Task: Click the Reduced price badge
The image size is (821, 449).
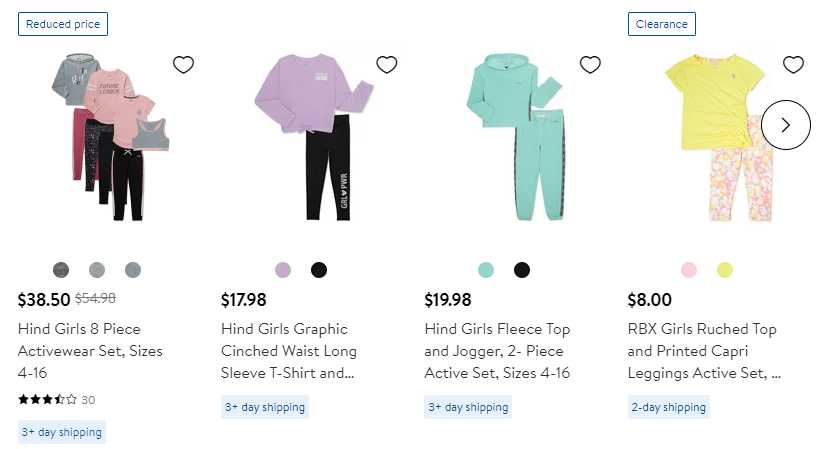Action: (x=62, y=24)
